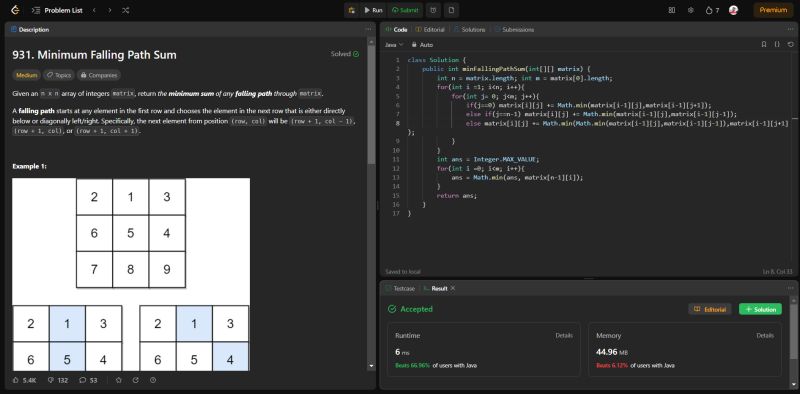Close the Result tab
Screen dimensions: 800x394
coord(453,288)
